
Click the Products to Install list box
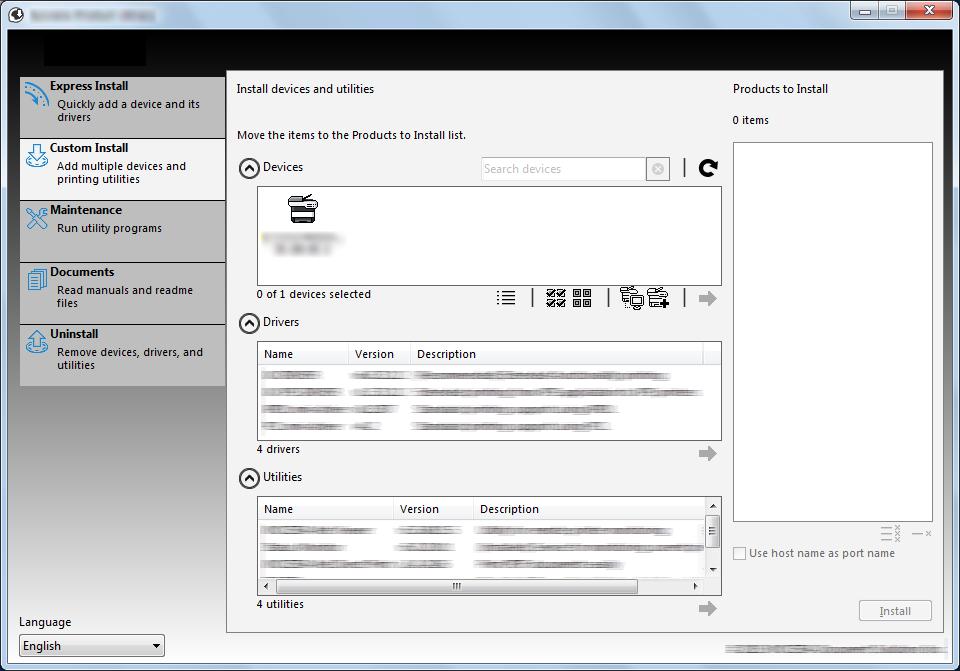[833, 332]
